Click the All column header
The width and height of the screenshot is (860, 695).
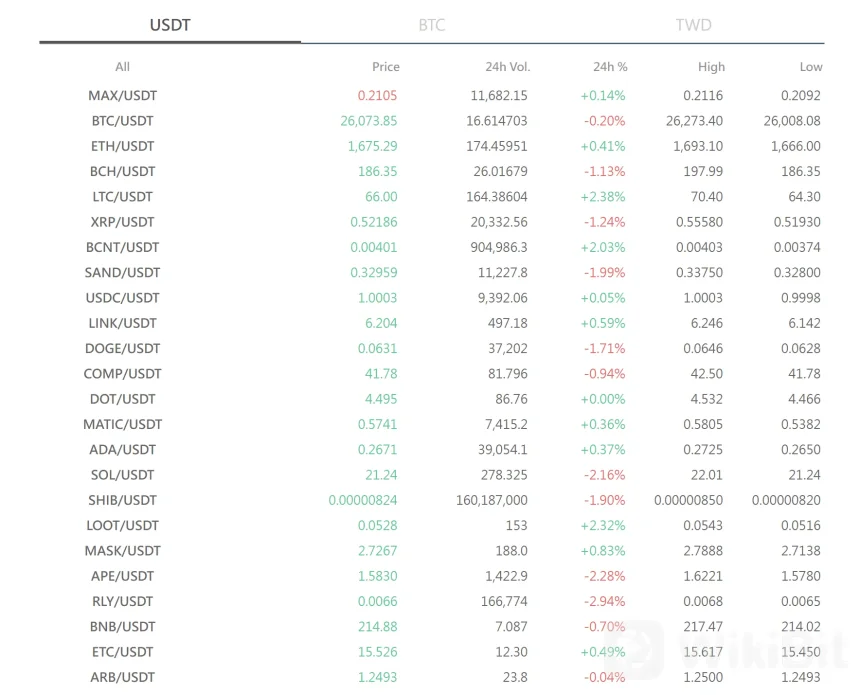click(x=122, y=67)
